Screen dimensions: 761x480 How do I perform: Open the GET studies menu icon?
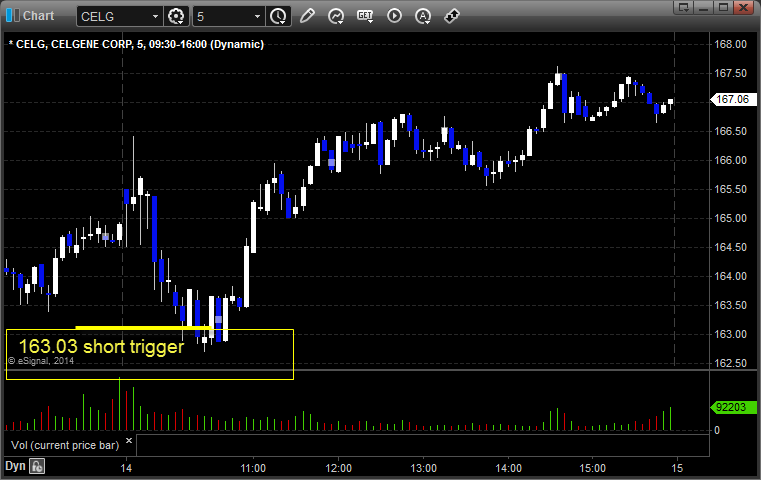[x=365, y=16]
